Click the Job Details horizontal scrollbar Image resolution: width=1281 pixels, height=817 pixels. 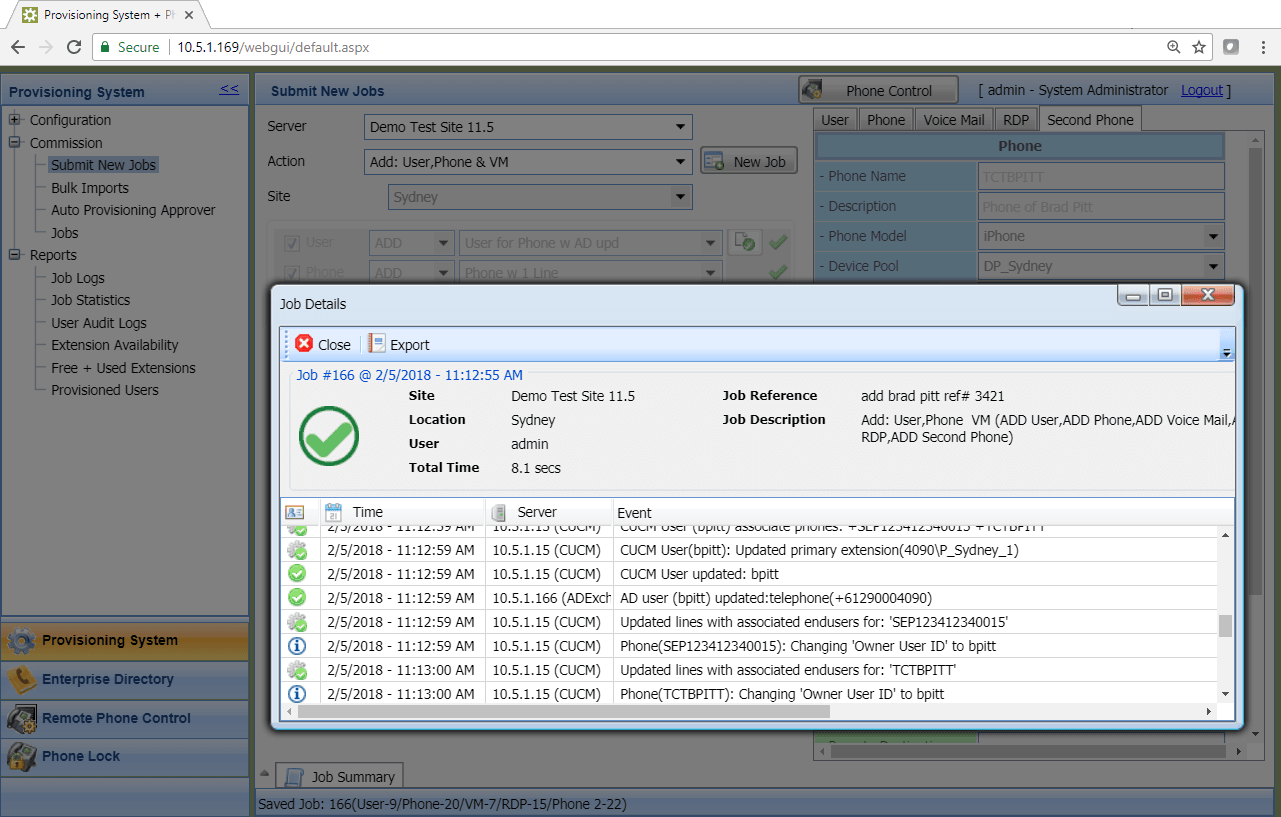coord(564,712)
